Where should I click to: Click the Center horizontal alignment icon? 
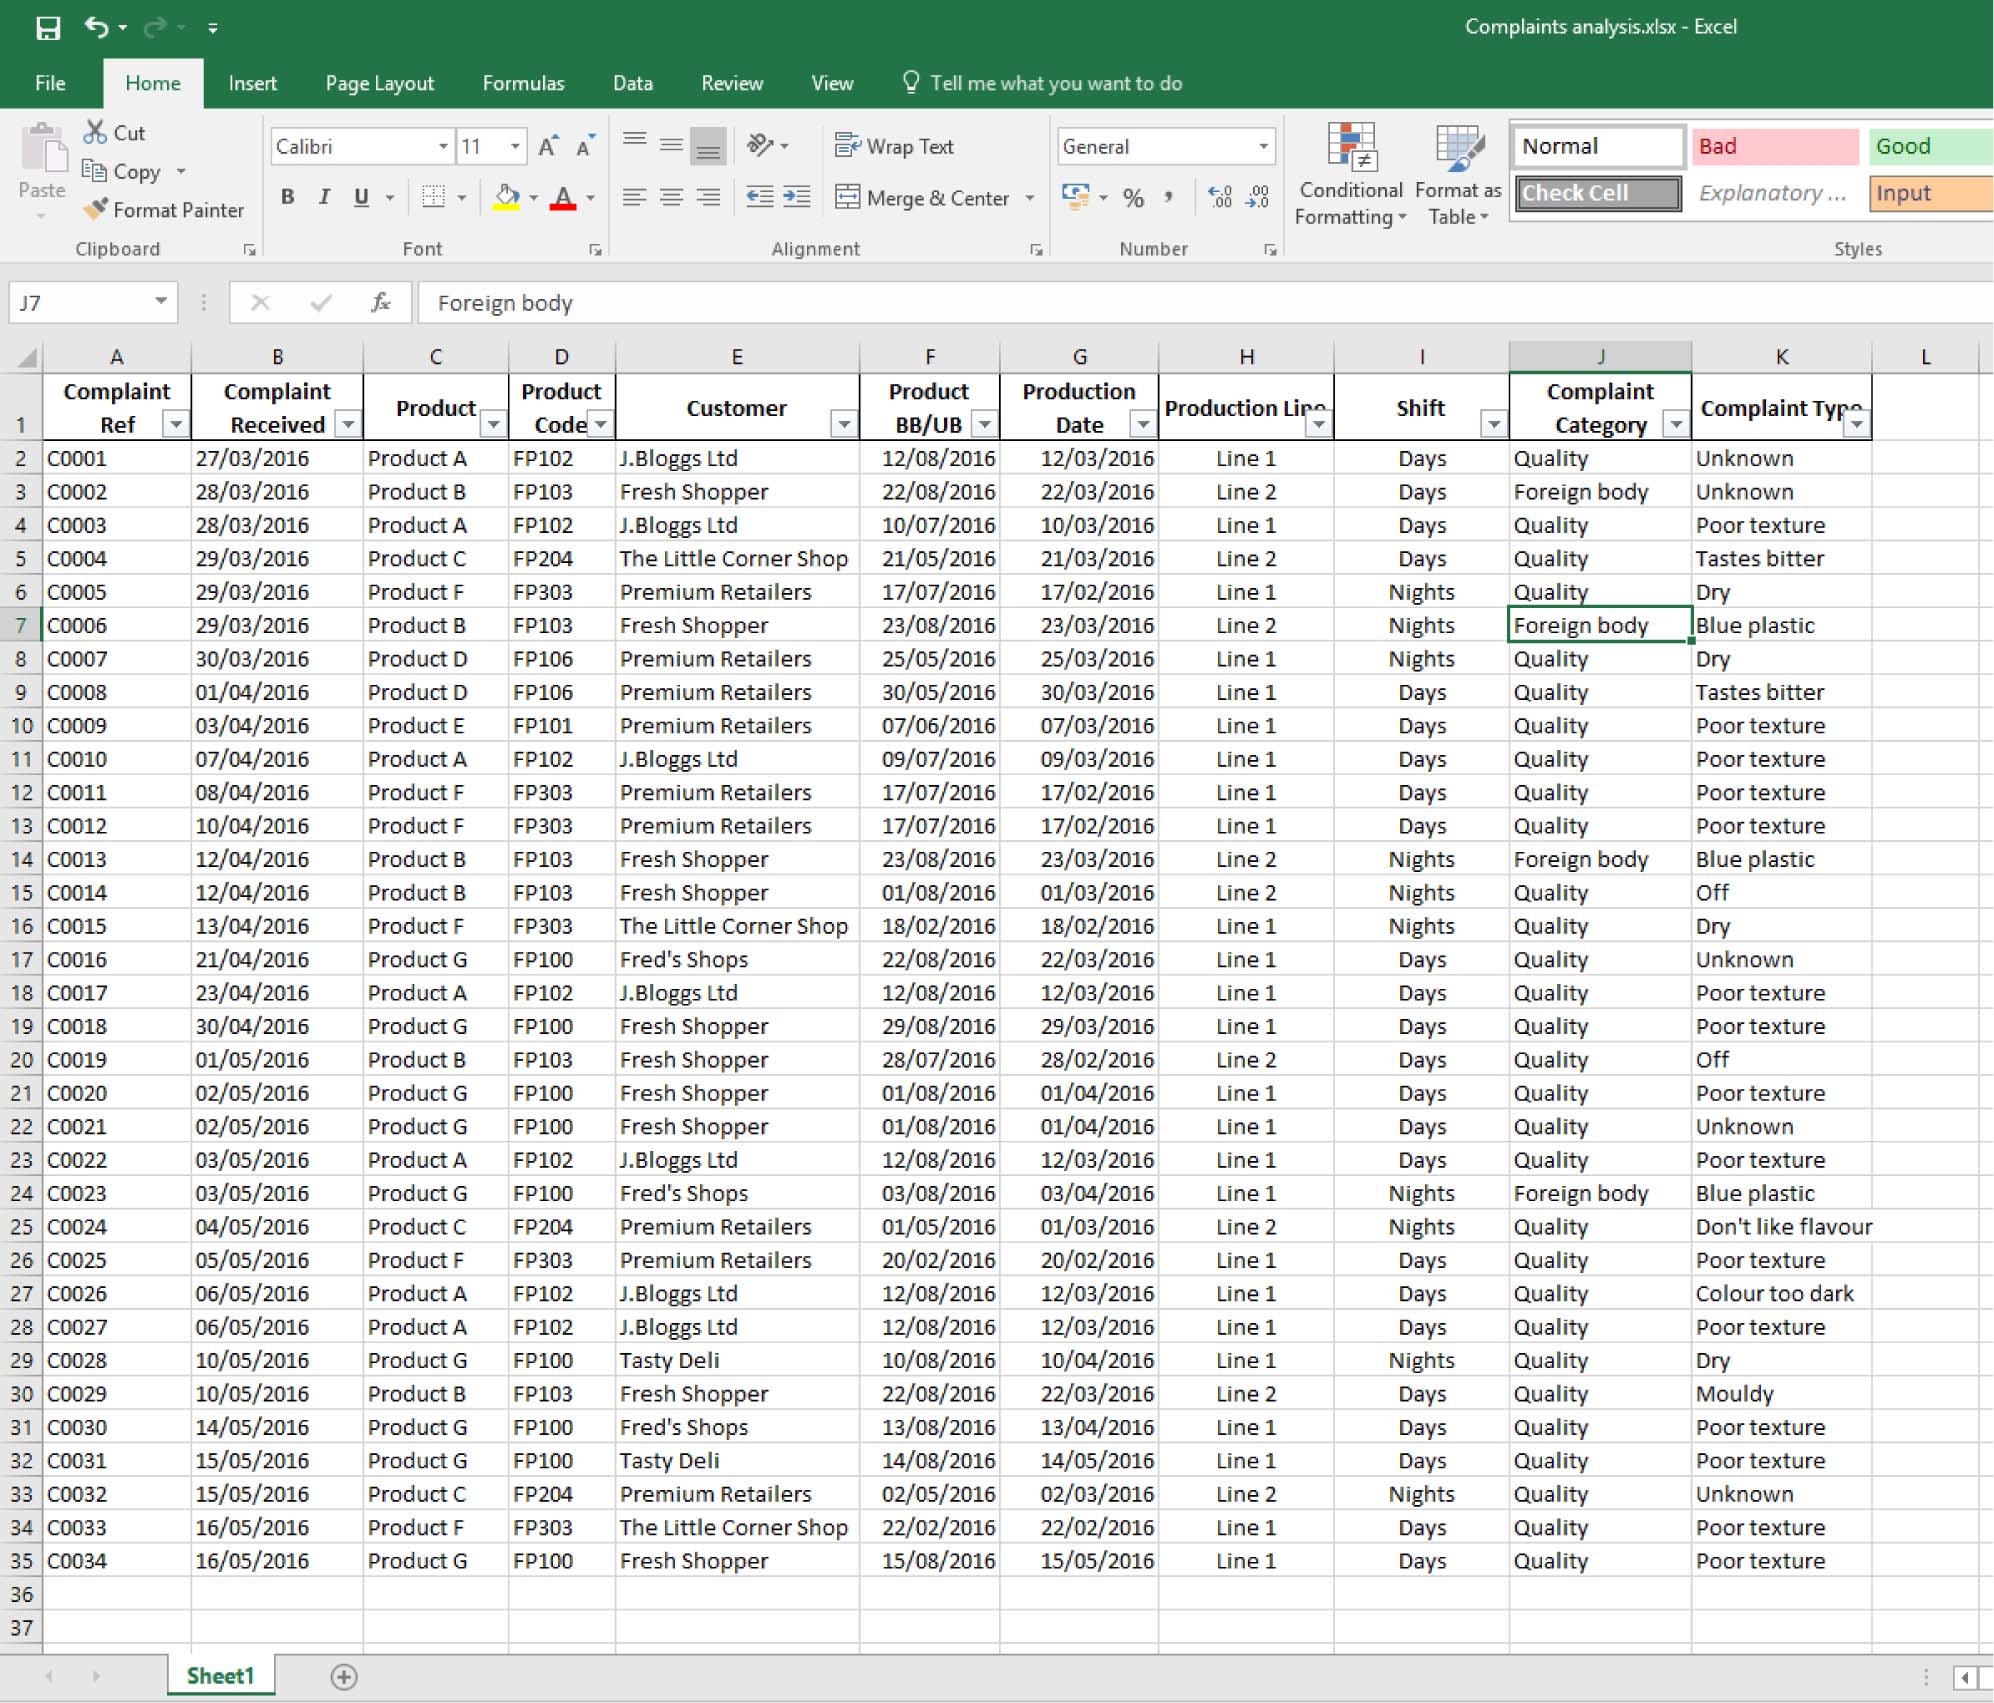coord(671,197)
